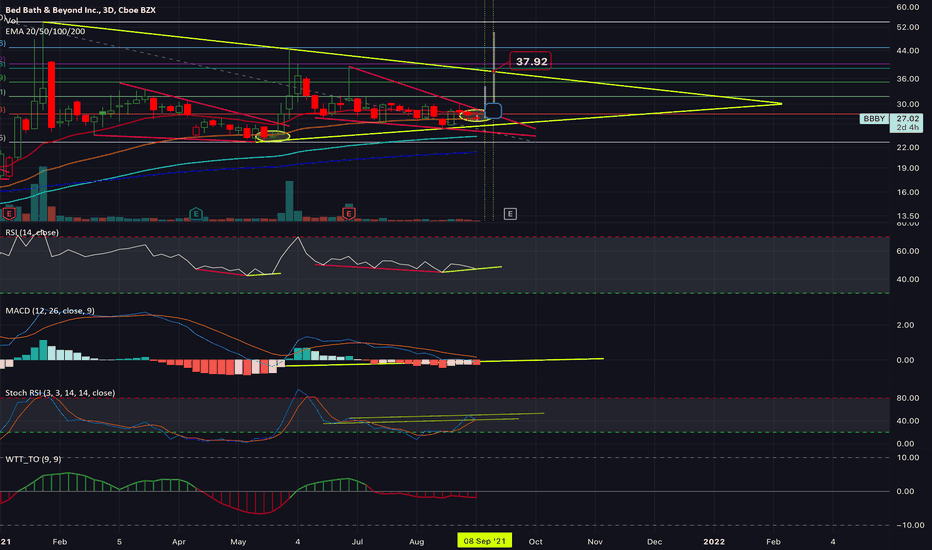The width and height of the screenshot is (932, 550).
Task: Click the Dec label on the time axis
Action: tap(654, 542)
